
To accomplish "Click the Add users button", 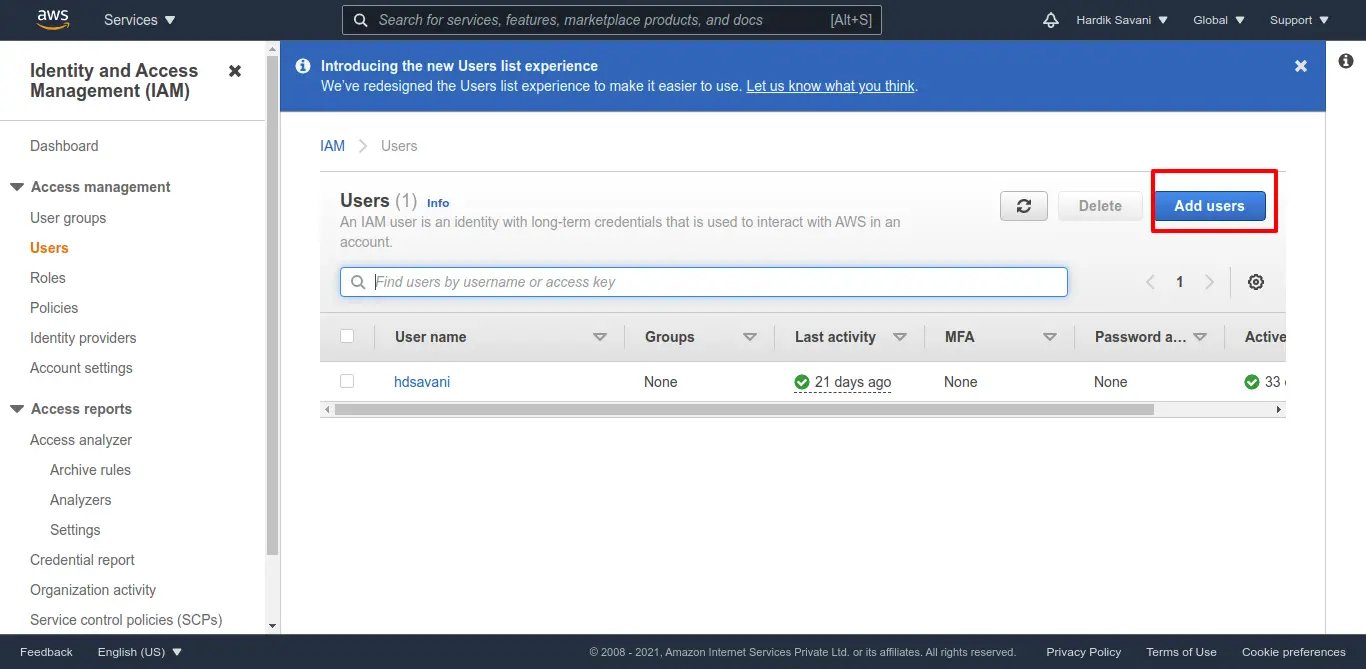I will (1209, 206).
